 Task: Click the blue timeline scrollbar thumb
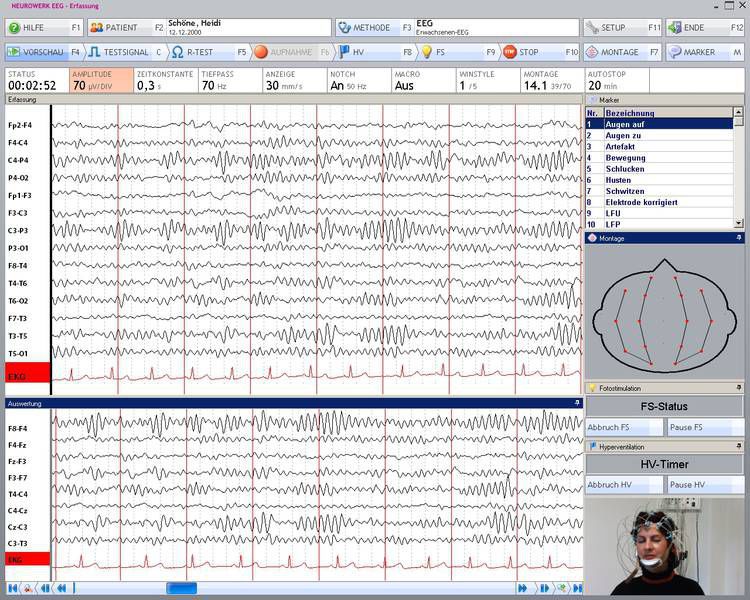point(181,589)
